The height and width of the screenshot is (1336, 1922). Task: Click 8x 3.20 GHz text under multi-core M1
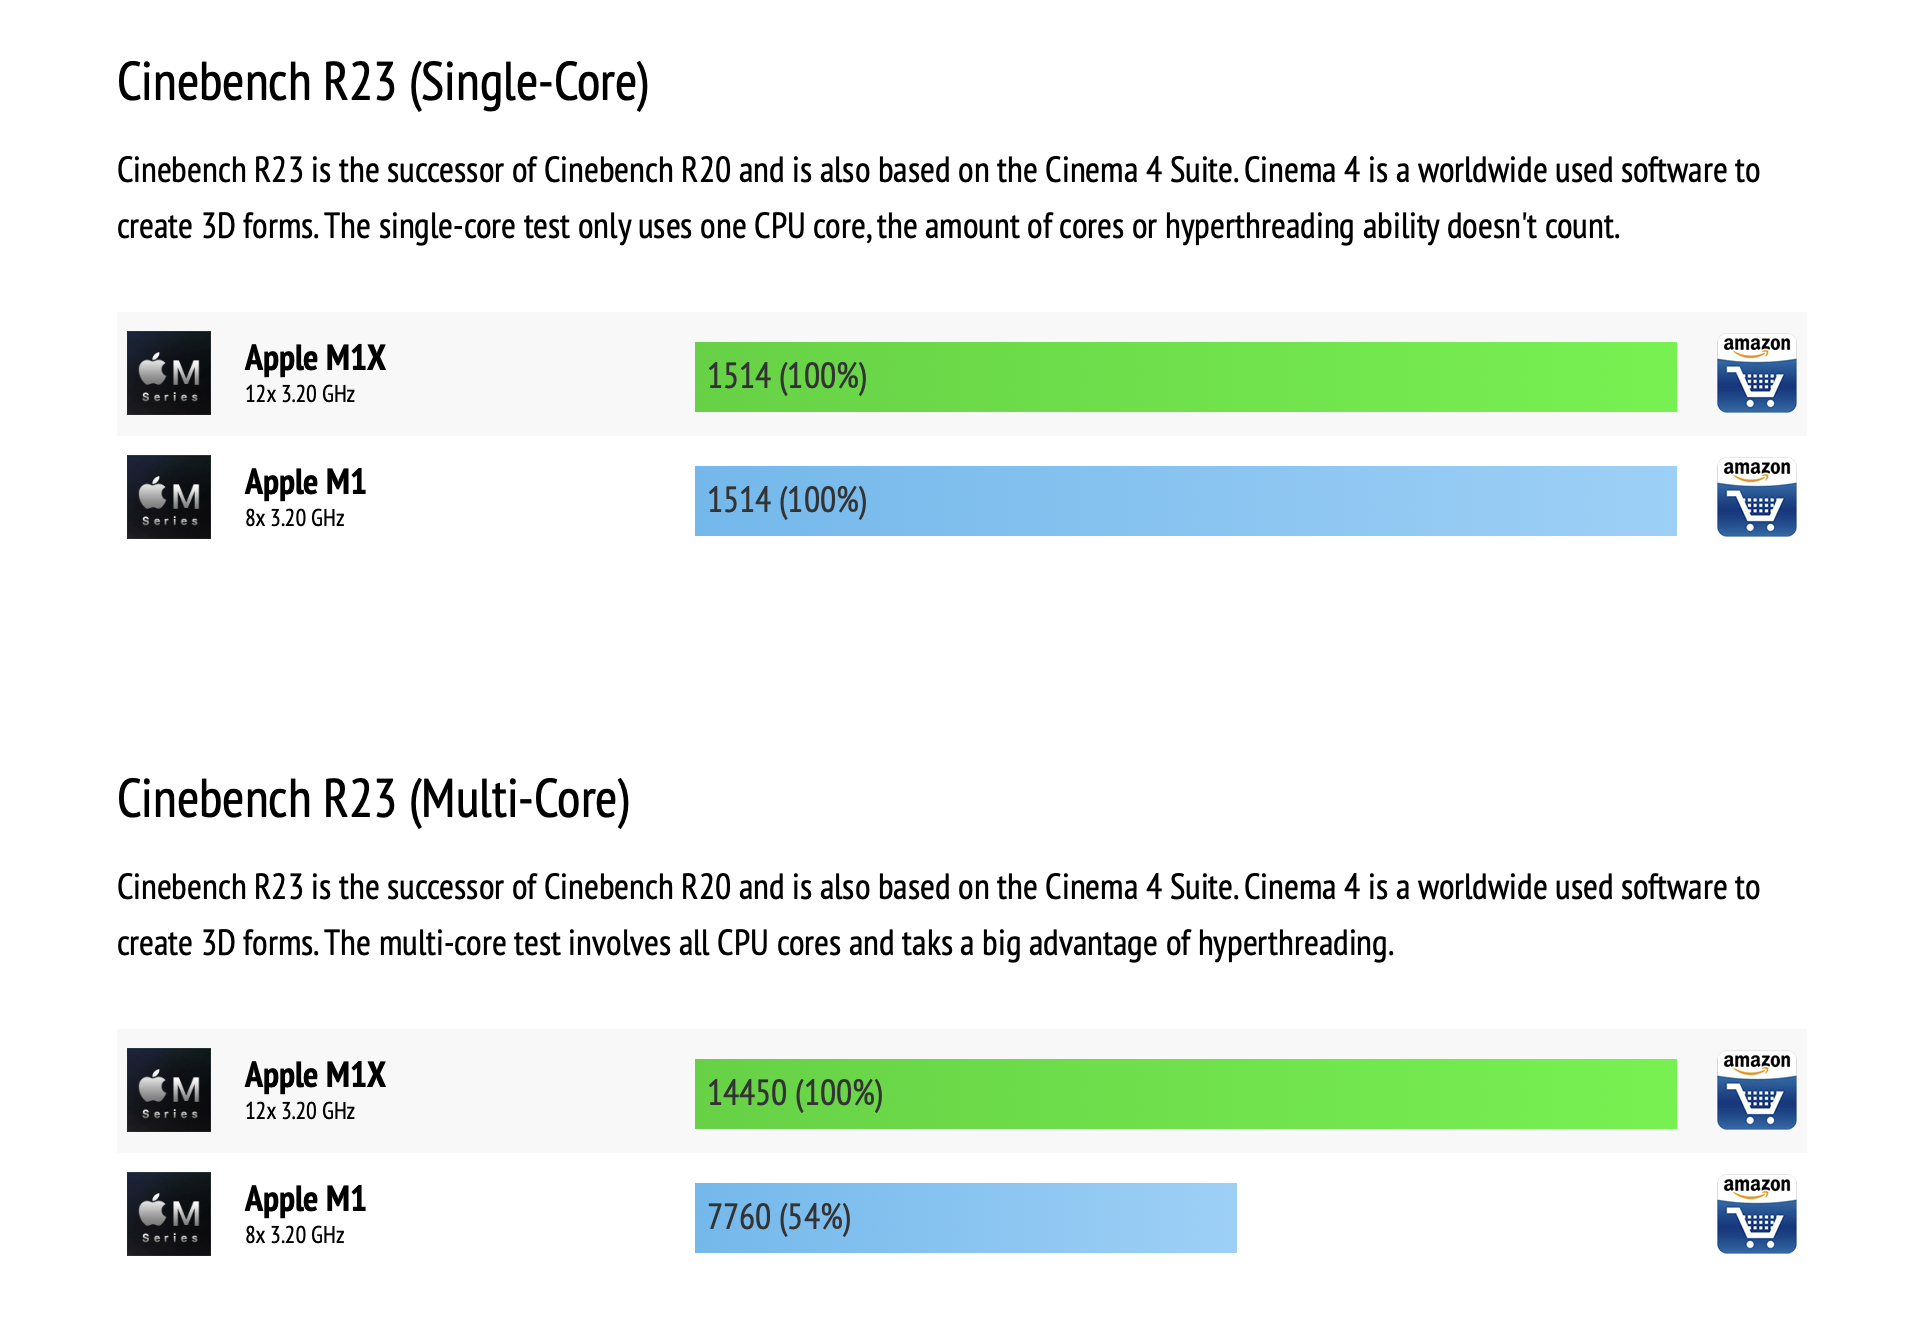pyautogui.click(x=295, y=1235)
